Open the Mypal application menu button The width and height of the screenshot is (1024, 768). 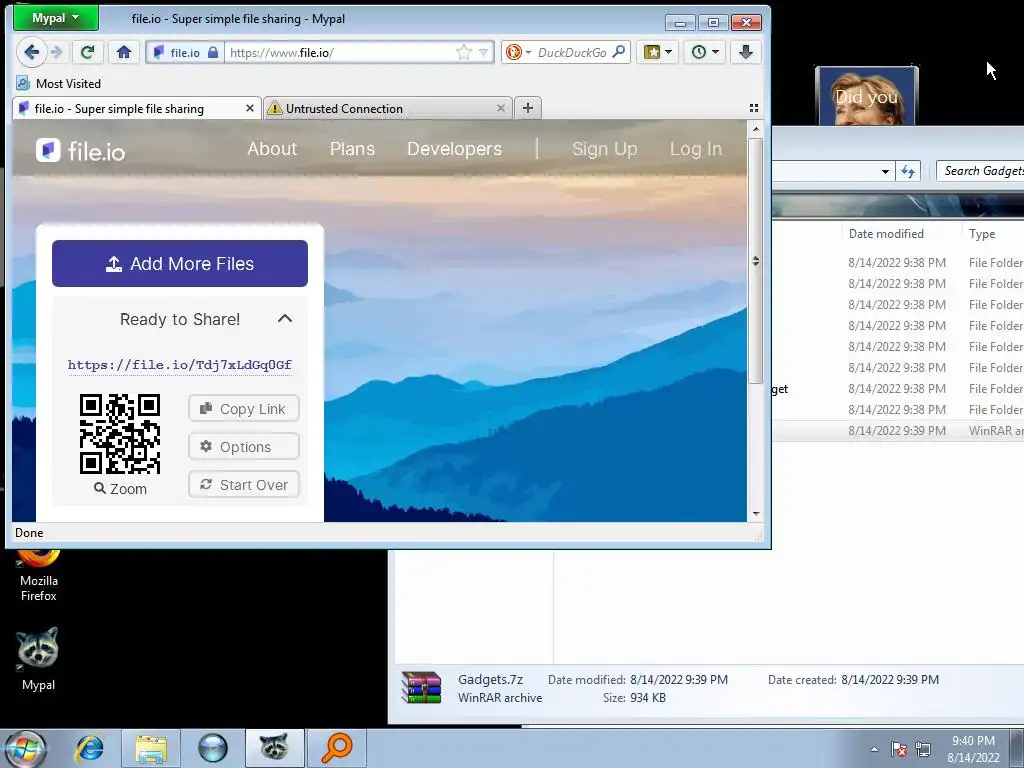[56, 18]
